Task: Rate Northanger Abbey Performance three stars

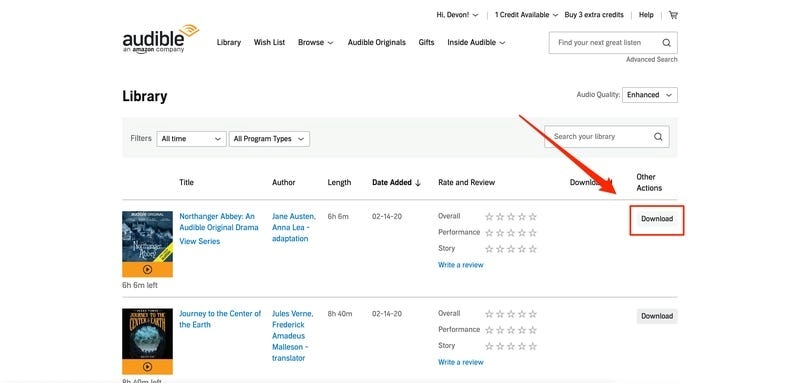Action: [x=511, y=233]
